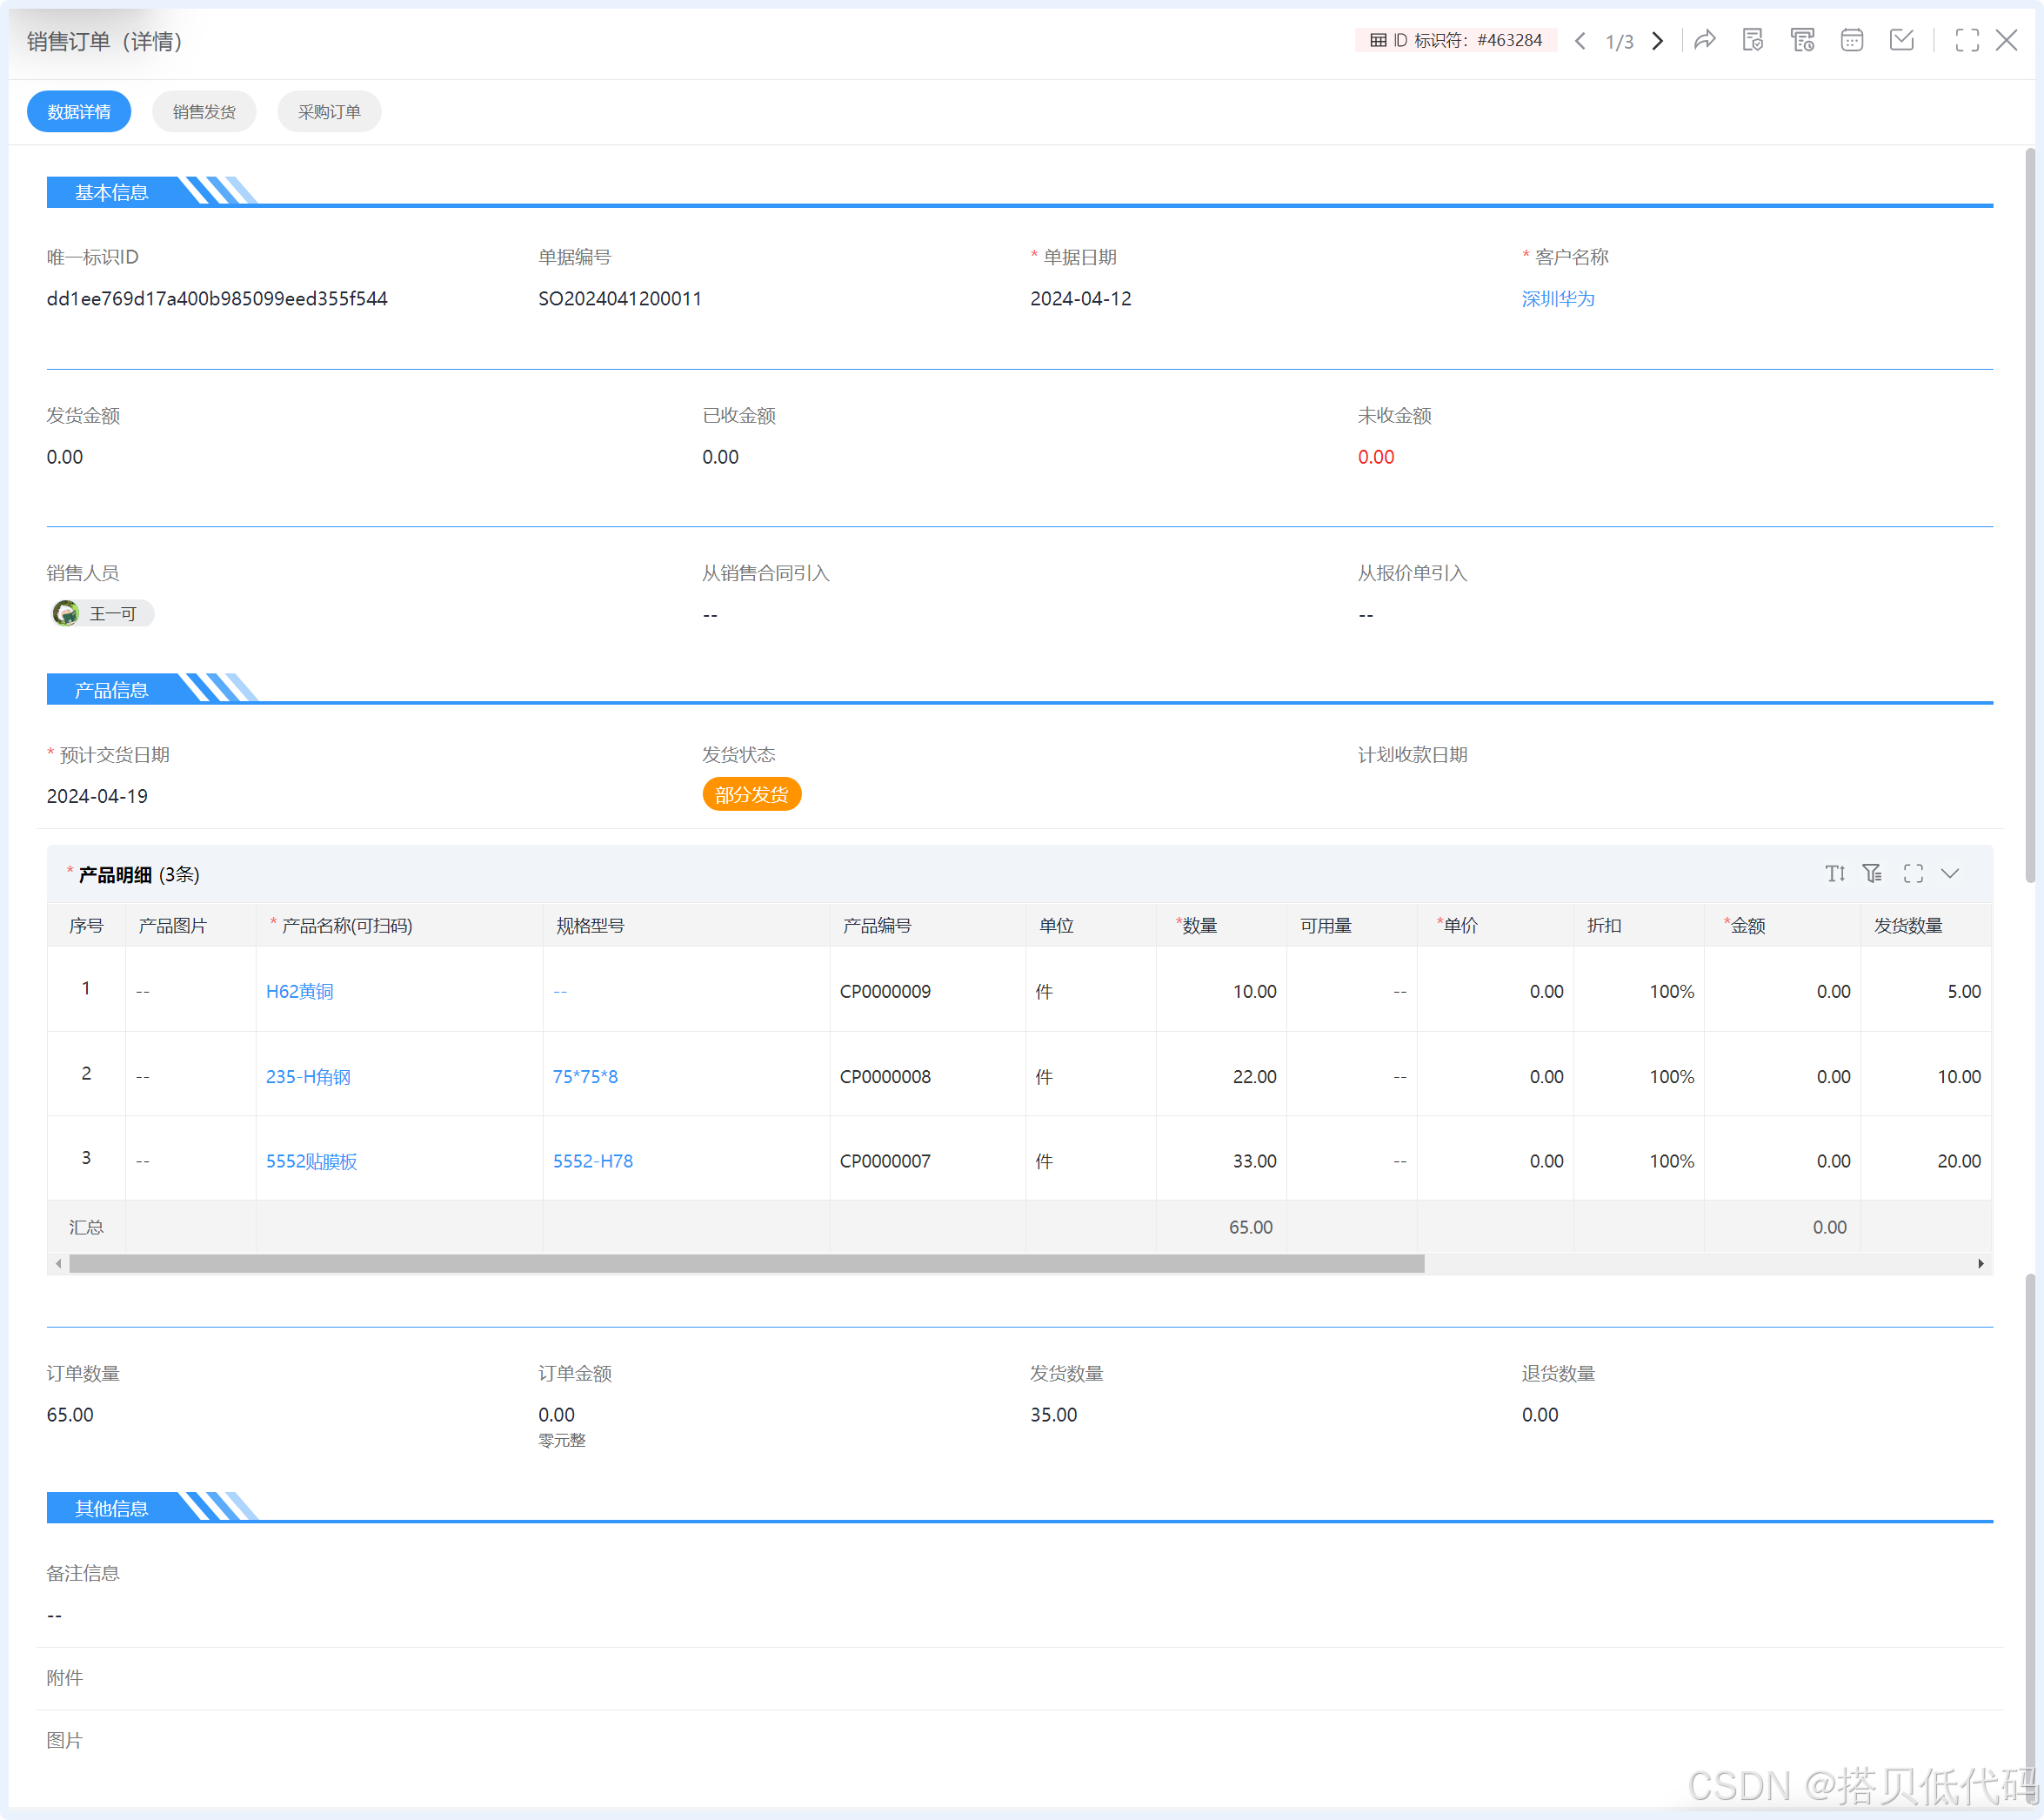Collapse 产品明细 section with chevron
Viewport: 2044px width, 1820px height.
click(x=1950, y=874)
